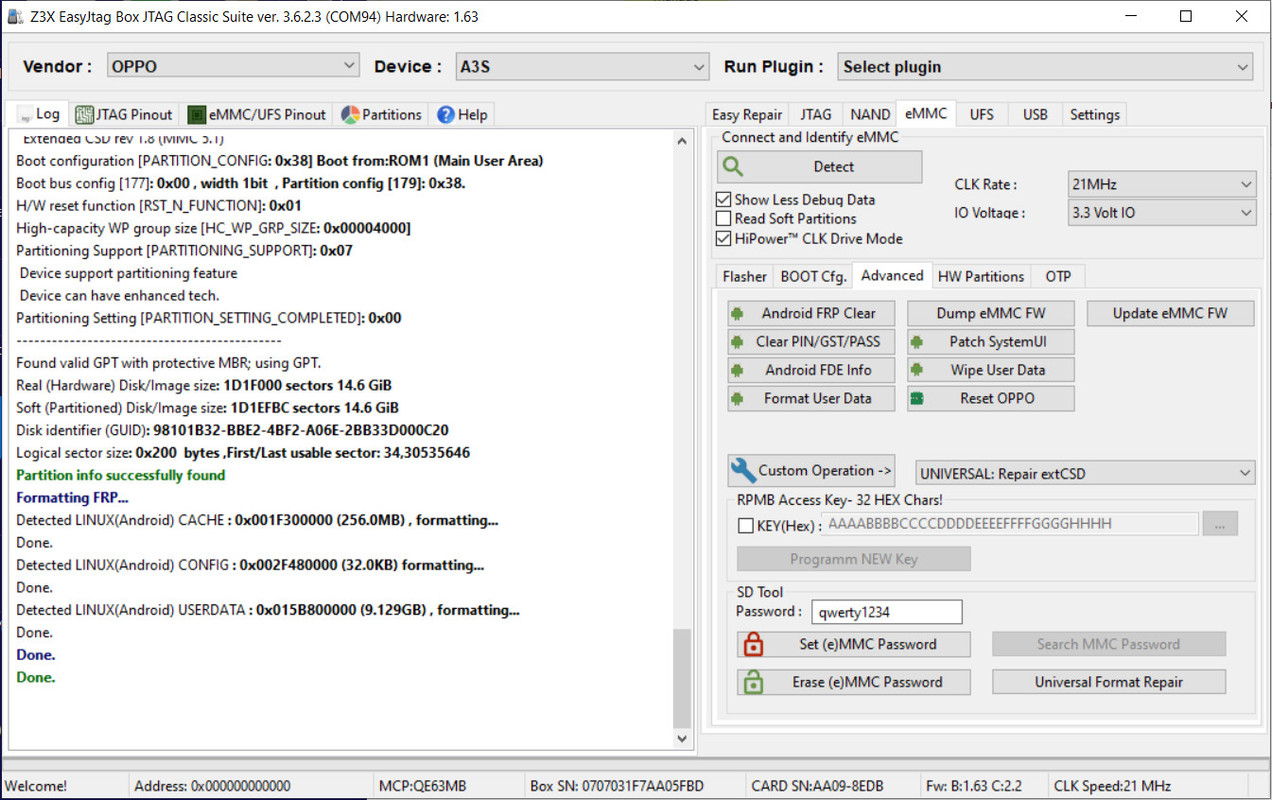Screen dimensions: 1272x800
Task: Click the red padlock icon for Set Password
Action: pyautogui.click(x=754, y=644)
